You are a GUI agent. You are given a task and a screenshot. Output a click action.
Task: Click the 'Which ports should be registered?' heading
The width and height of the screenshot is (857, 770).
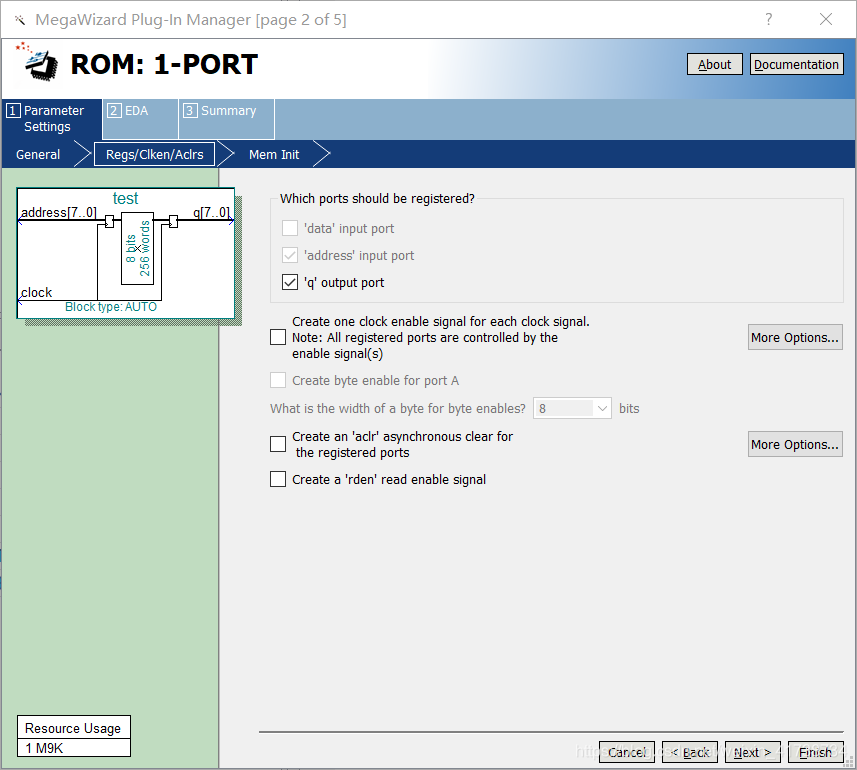(x=377, y=198)
